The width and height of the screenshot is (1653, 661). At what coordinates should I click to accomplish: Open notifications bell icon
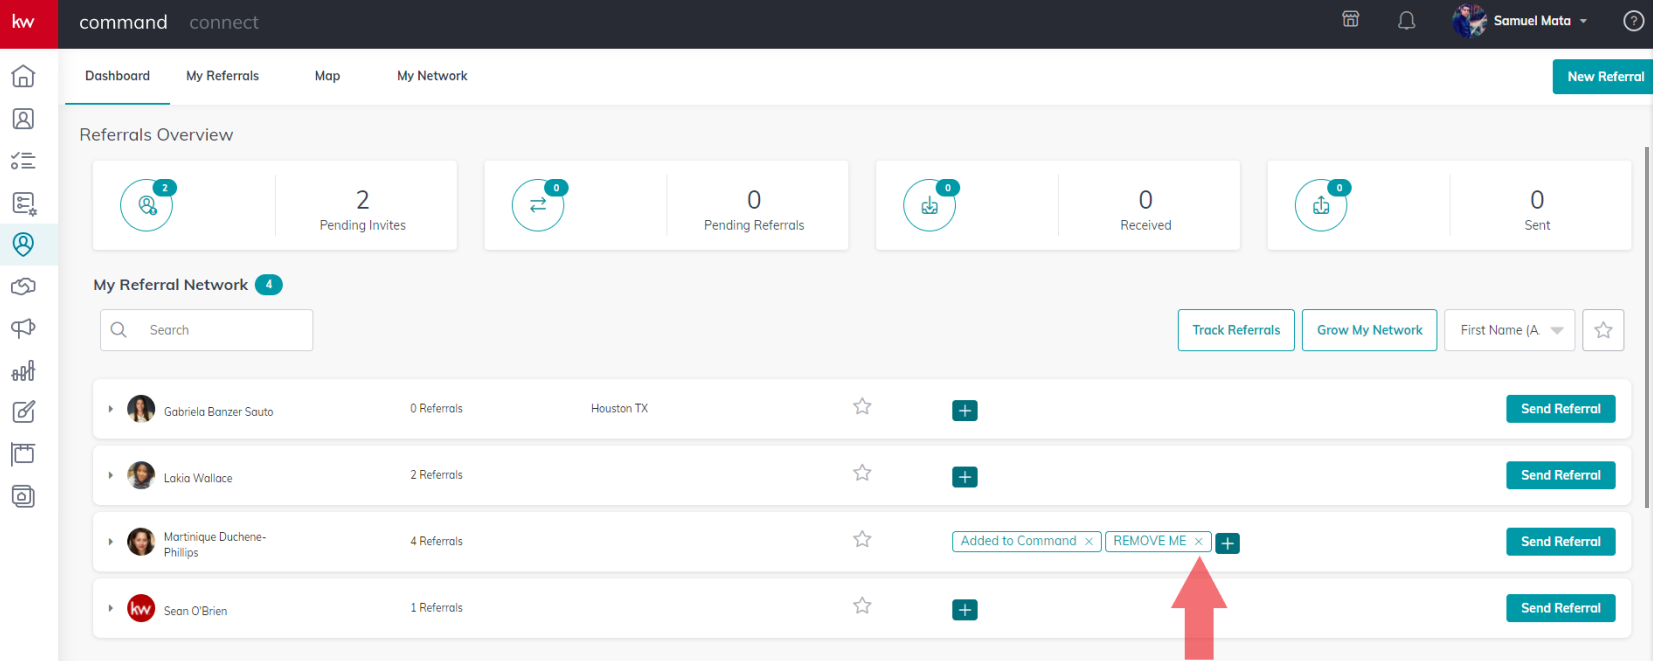[1407, 20]
